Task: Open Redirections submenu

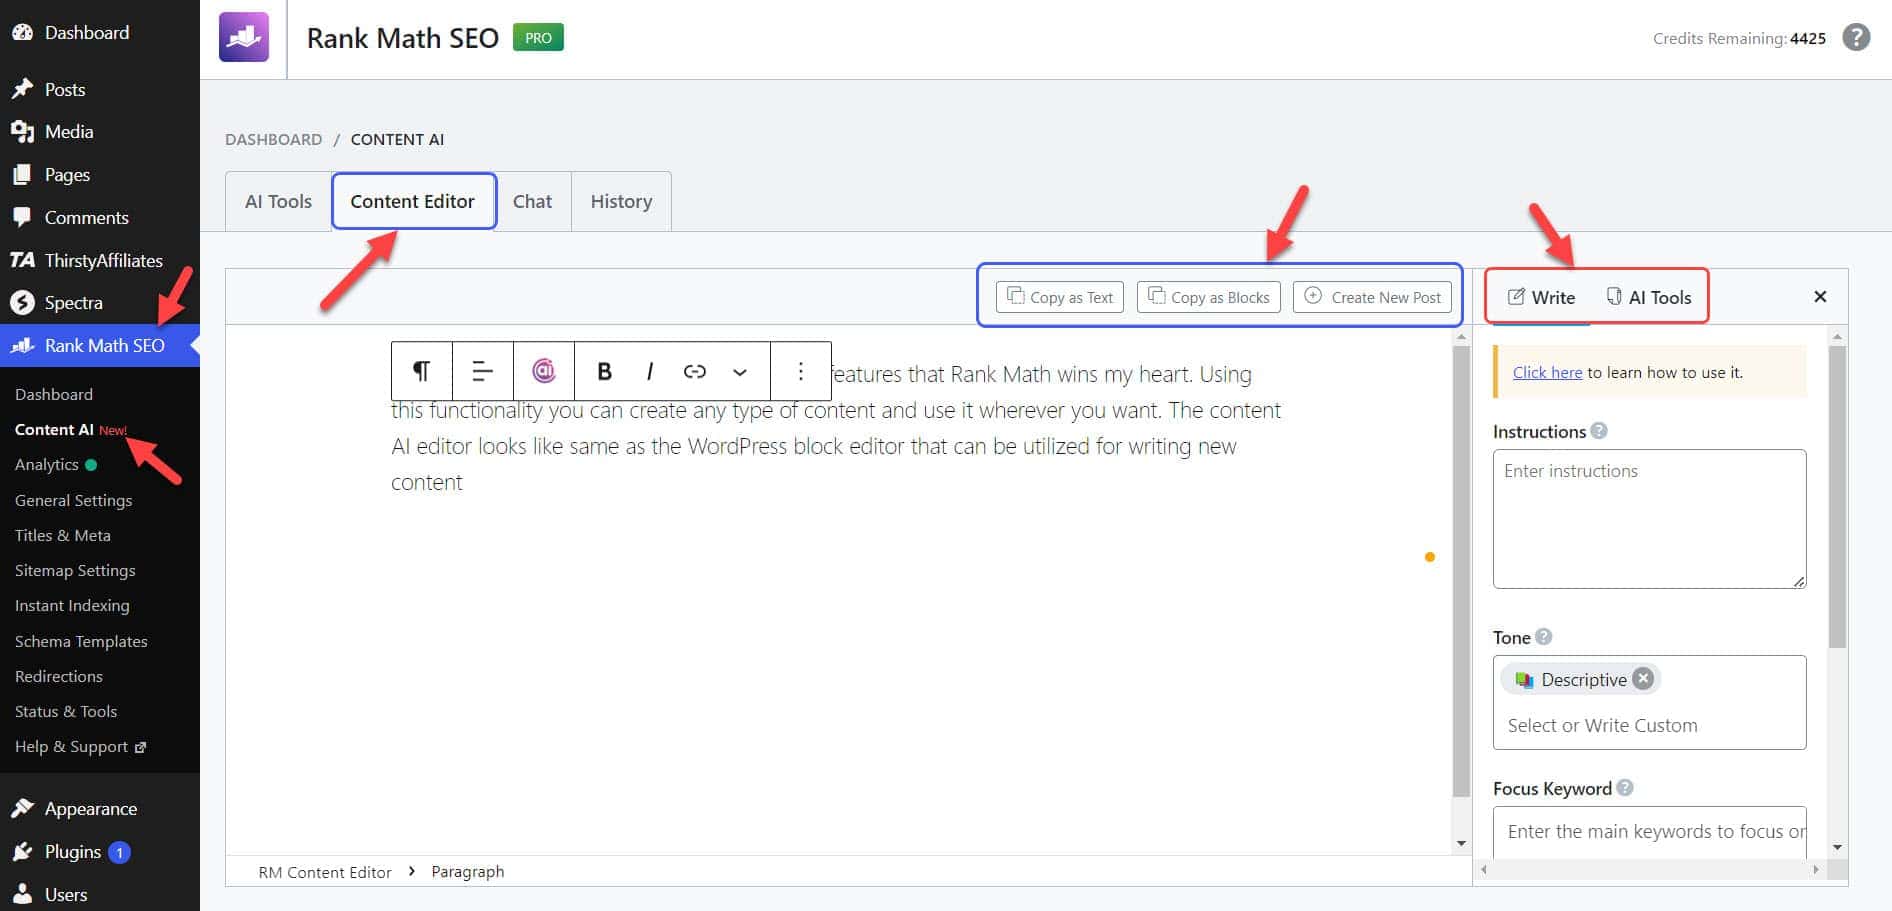Action: point(58,676)
